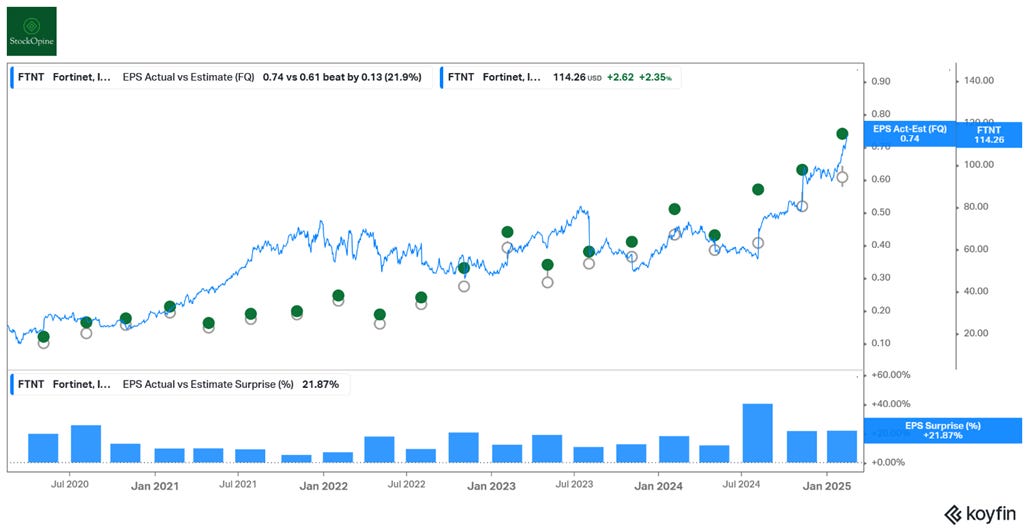Click the '21.87%' value in surprise legend
1029x532 pixels.
pyautogui.click(x=320, y=384)
